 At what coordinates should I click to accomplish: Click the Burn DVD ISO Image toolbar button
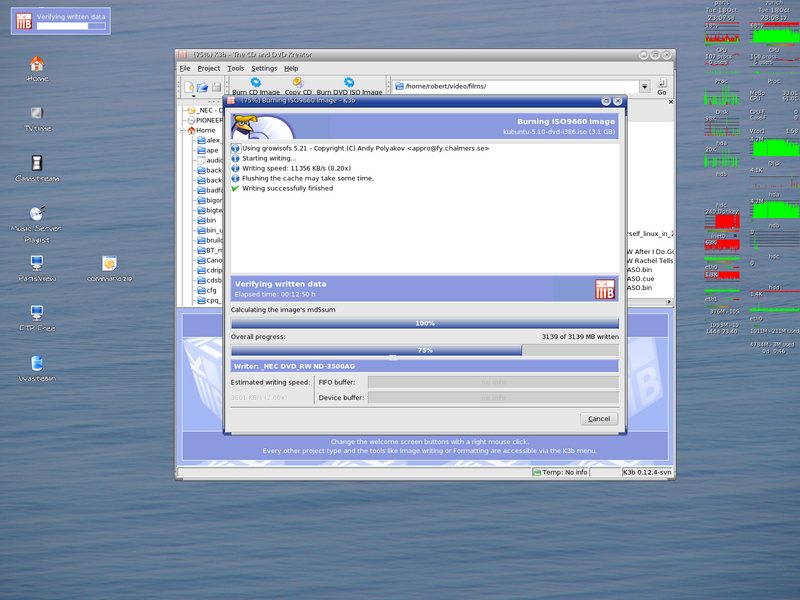click(349, 86)
